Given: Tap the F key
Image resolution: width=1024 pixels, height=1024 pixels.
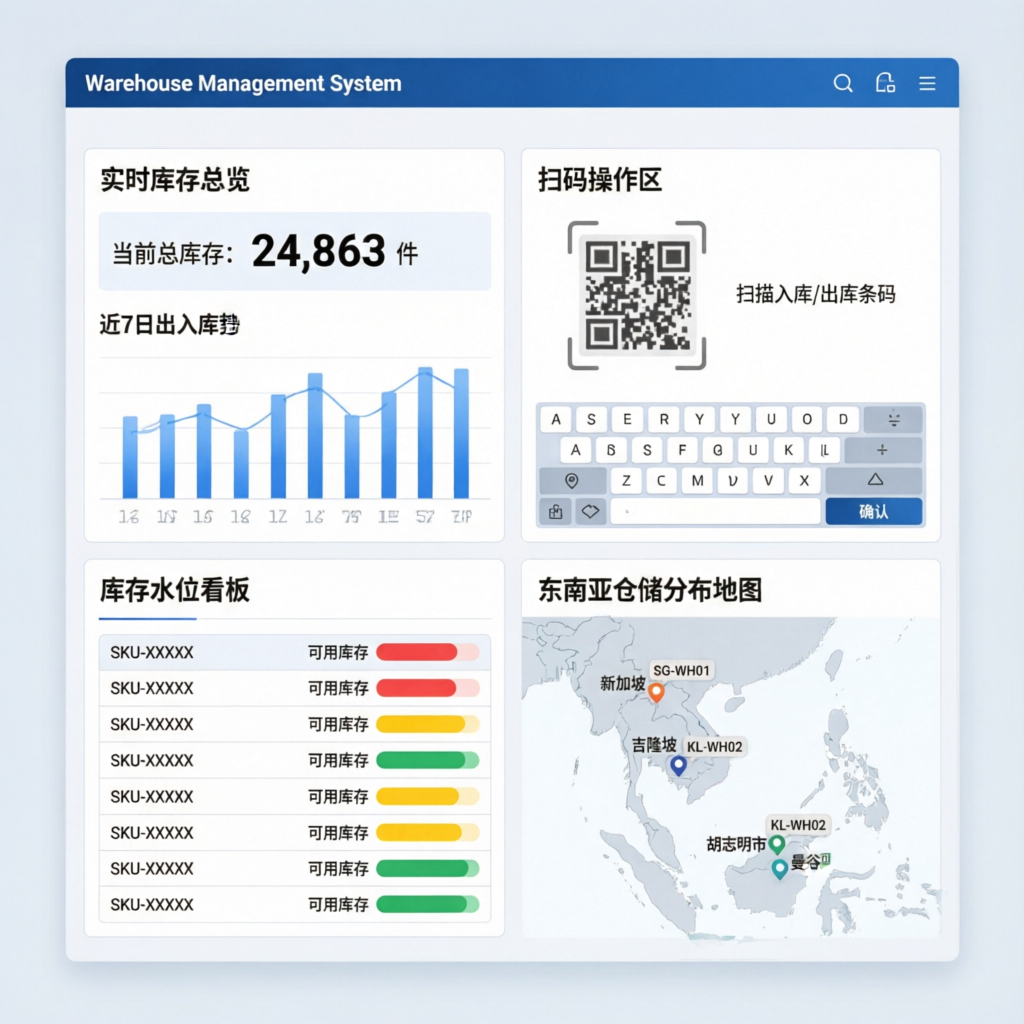Looking at the screenshot, I should (x=682, y=450).
